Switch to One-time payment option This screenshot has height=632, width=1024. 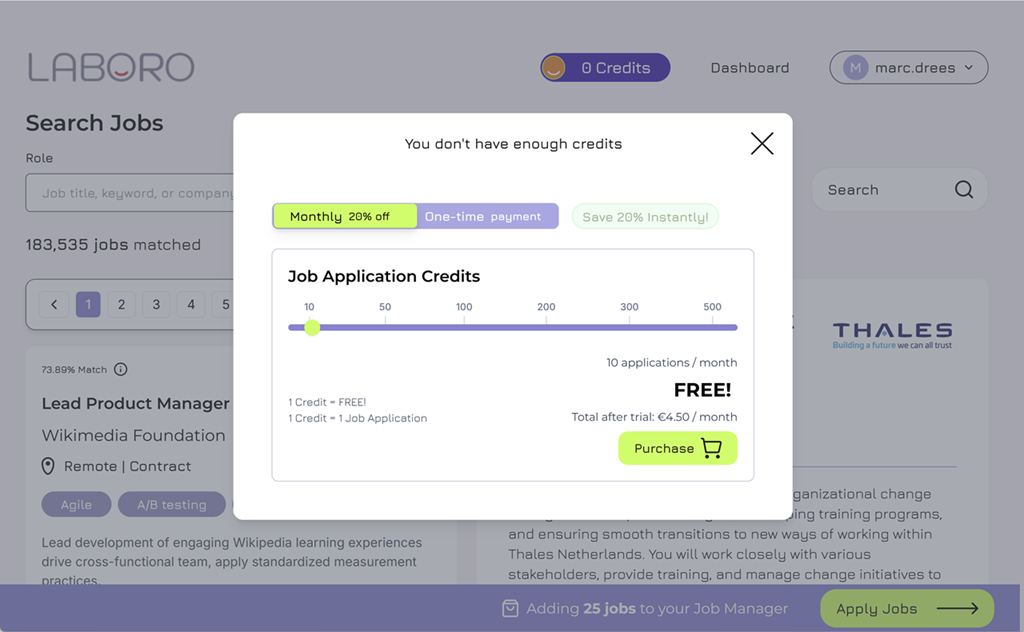point(487,216)
